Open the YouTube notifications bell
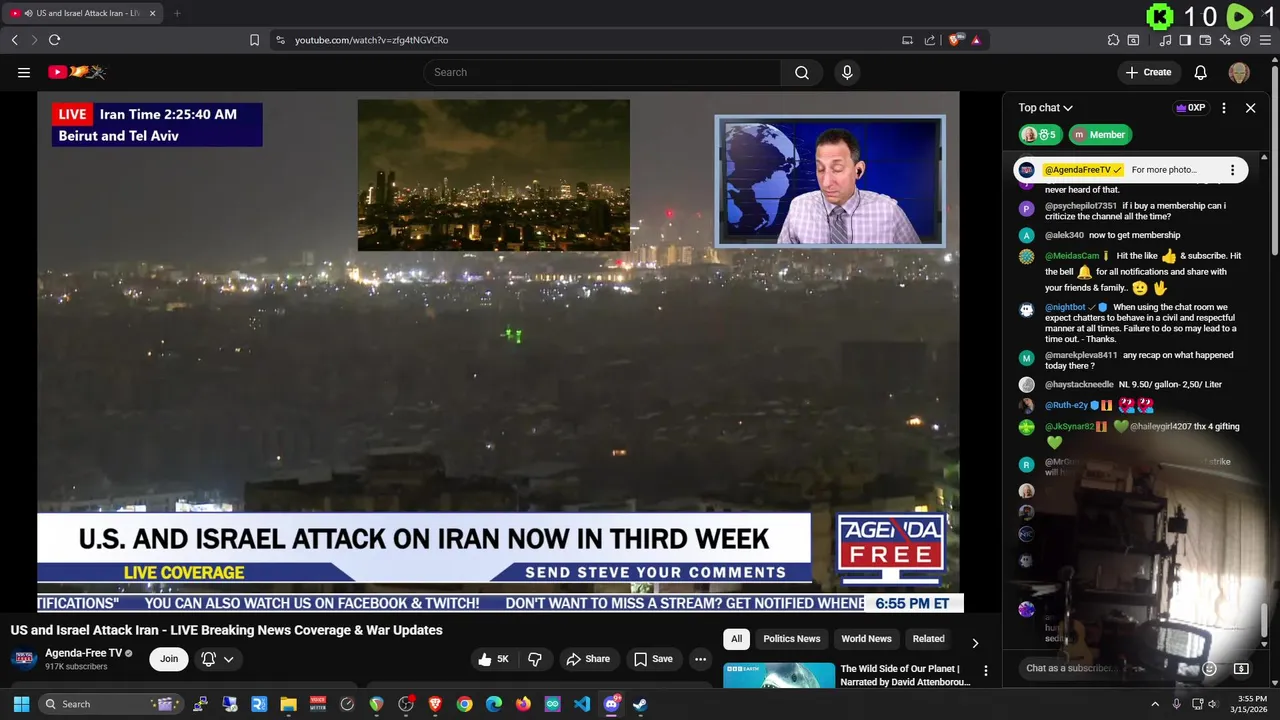The image size is (1280, 720). point(1201,72)
